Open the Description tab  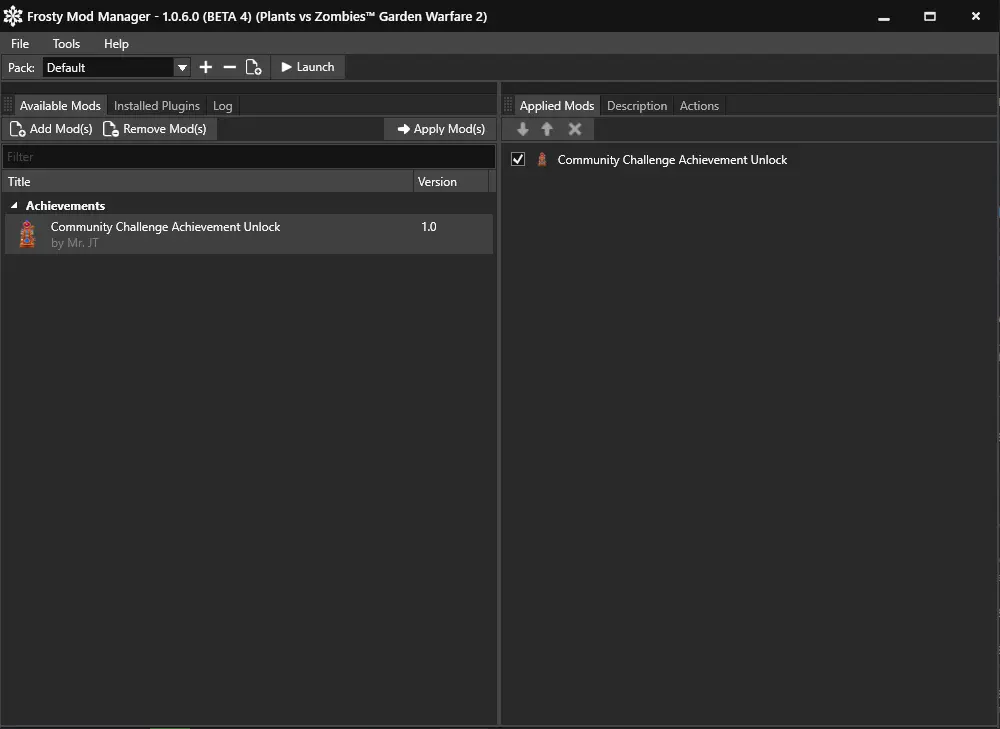click(x=637, y=106)
